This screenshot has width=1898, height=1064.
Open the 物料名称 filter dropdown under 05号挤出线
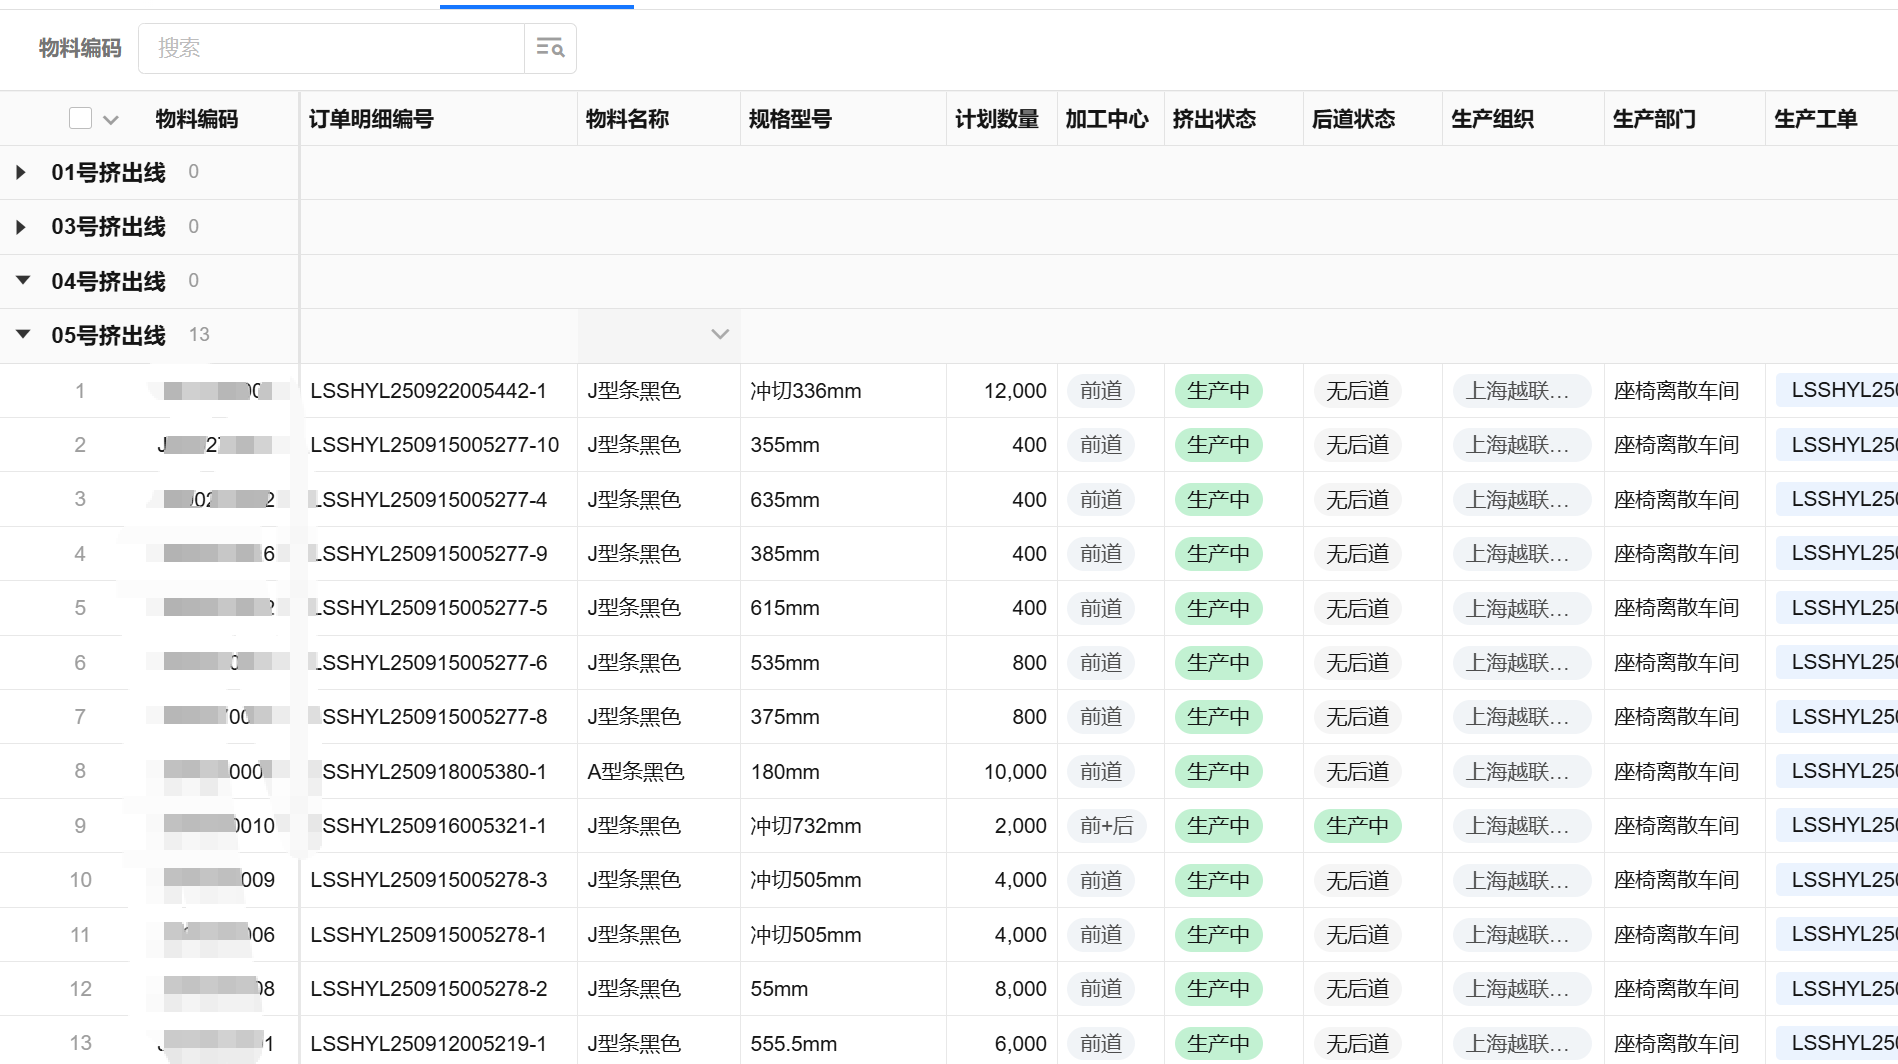point(719,334)
